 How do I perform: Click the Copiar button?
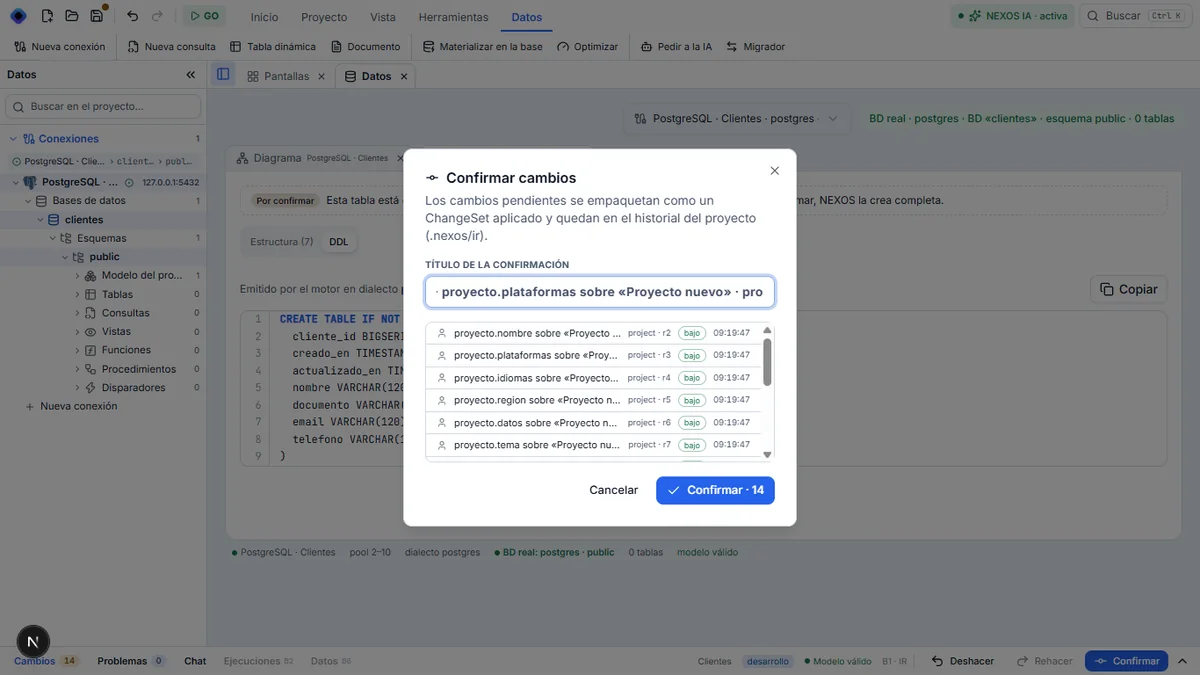(x=1128, y=289)
